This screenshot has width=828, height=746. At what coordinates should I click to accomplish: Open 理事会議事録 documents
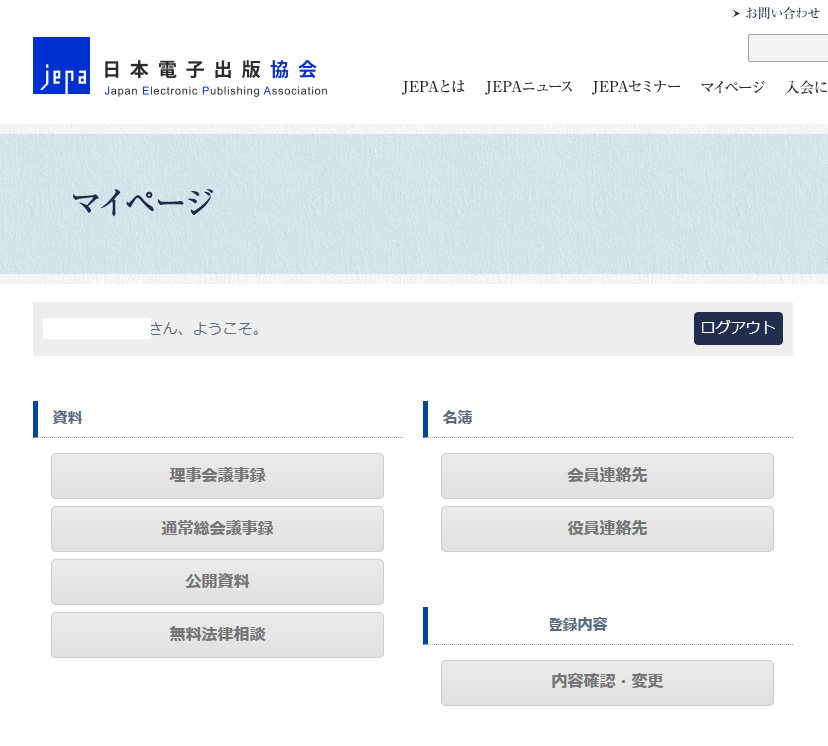click(217, 476)
